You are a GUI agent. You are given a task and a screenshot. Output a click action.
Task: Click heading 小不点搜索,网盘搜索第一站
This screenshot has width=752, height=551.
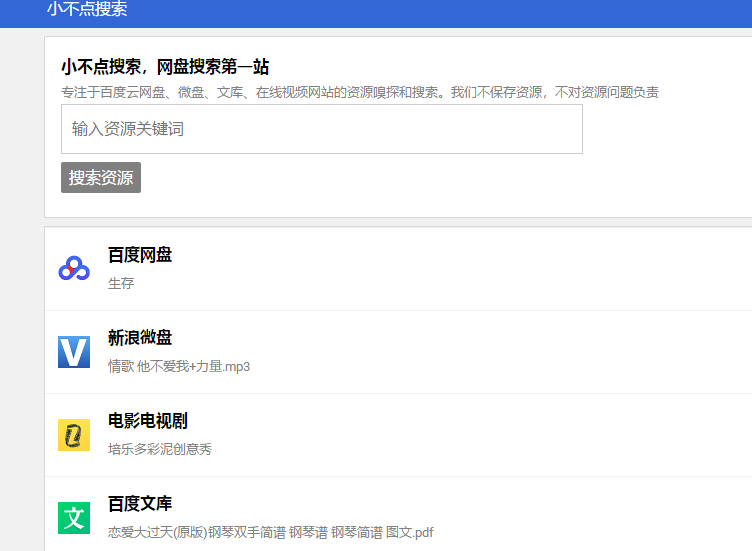165,67
